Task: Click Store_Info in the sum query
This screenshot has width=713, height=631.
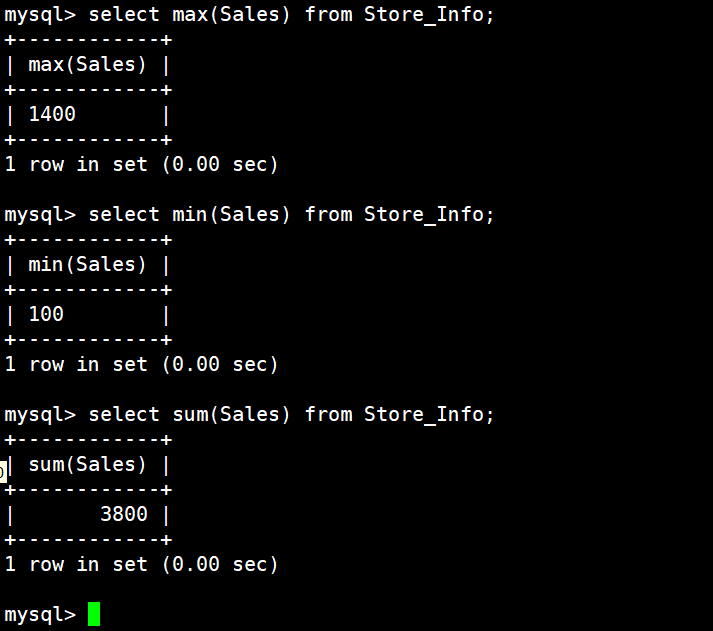Action: tap(424, 415)
